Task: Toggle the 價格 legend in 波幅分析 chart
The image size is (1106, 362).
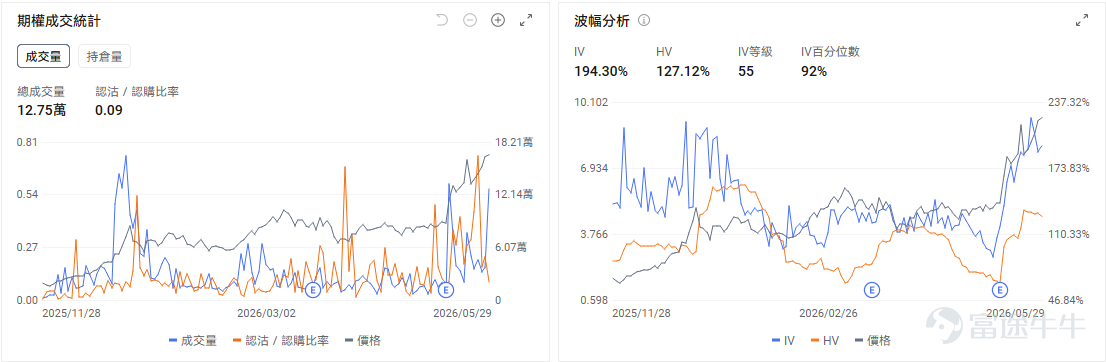Action: [x=872, y=341]
